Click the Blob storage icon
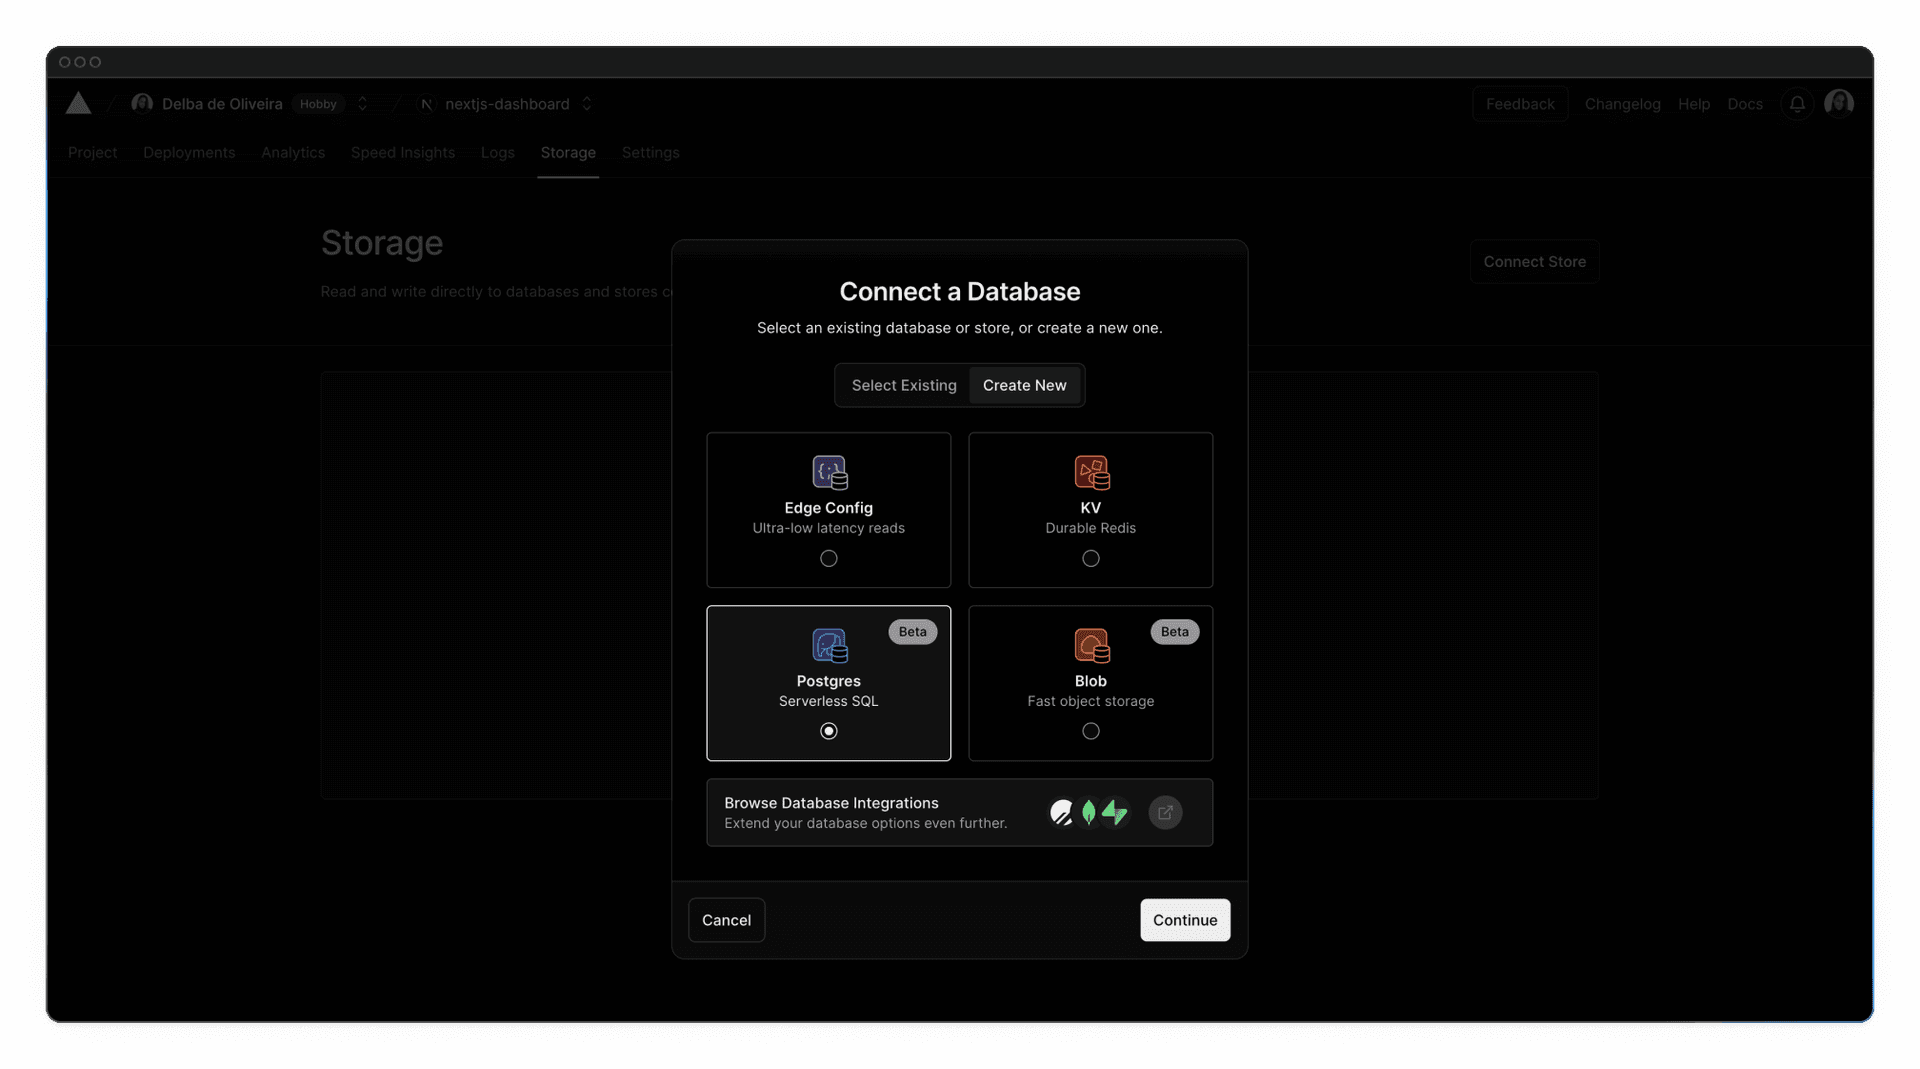The height and width of the screenshot is (1069, 1920). click(1091, 645)
